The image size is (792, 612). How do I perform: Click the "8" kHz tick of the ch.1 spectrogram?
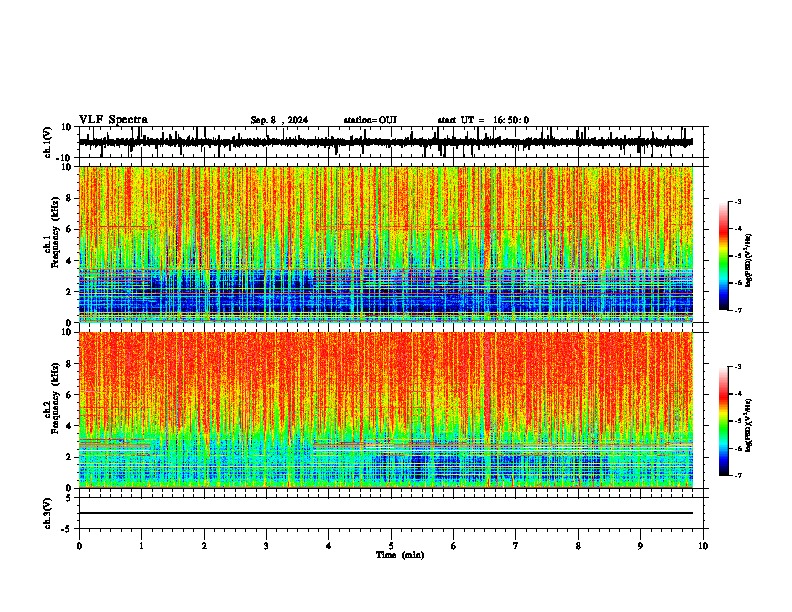69,198
